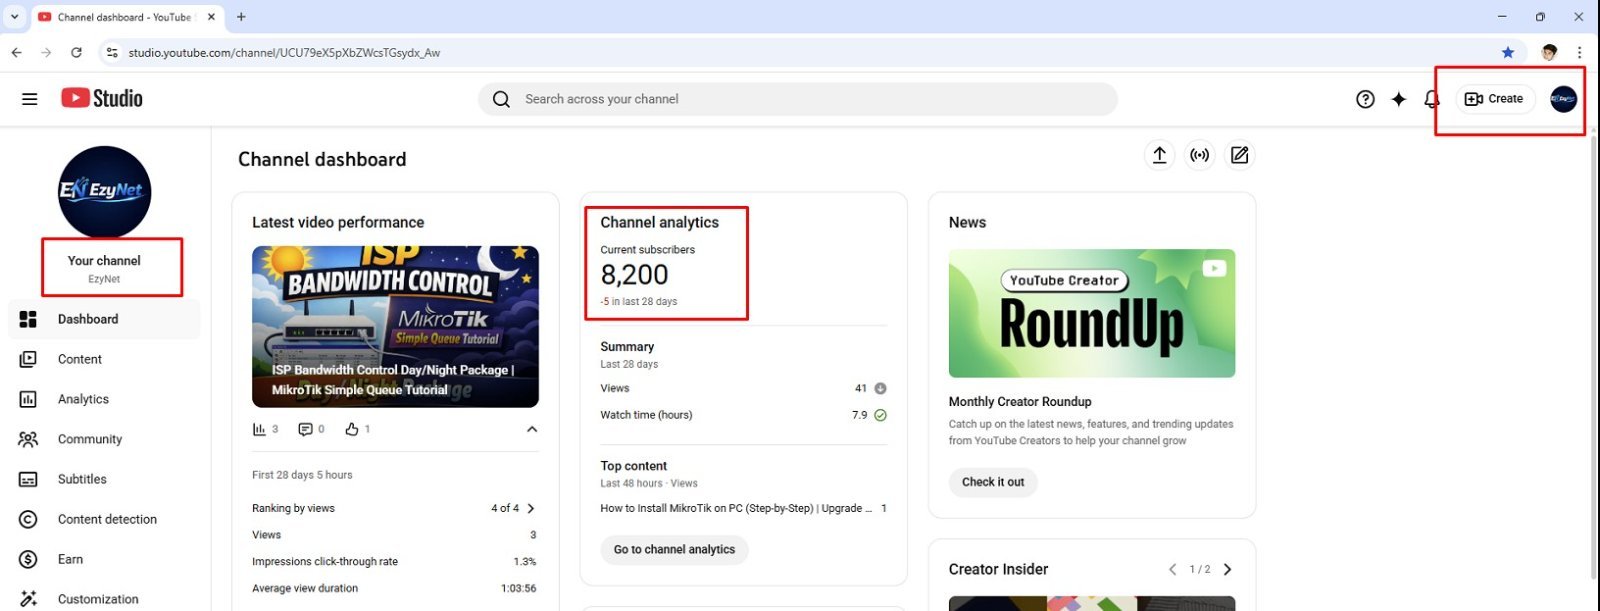Open Customization in the sidebar

(x=104, y=599)
